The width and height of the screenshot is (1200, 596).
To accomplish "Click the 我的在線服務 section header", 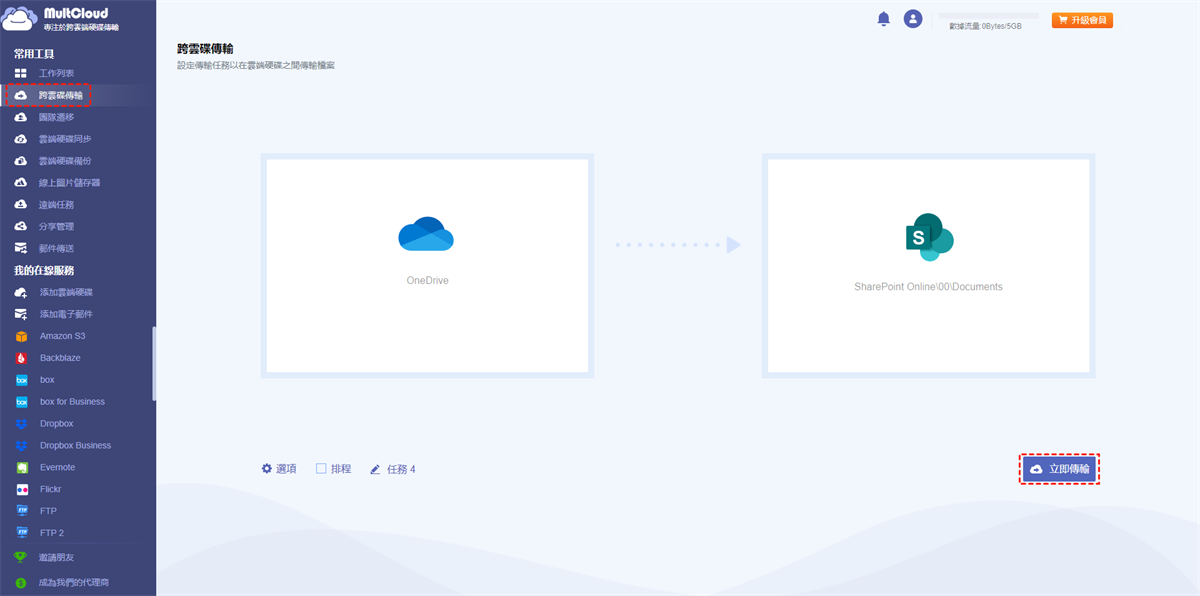I will [44, 270].
